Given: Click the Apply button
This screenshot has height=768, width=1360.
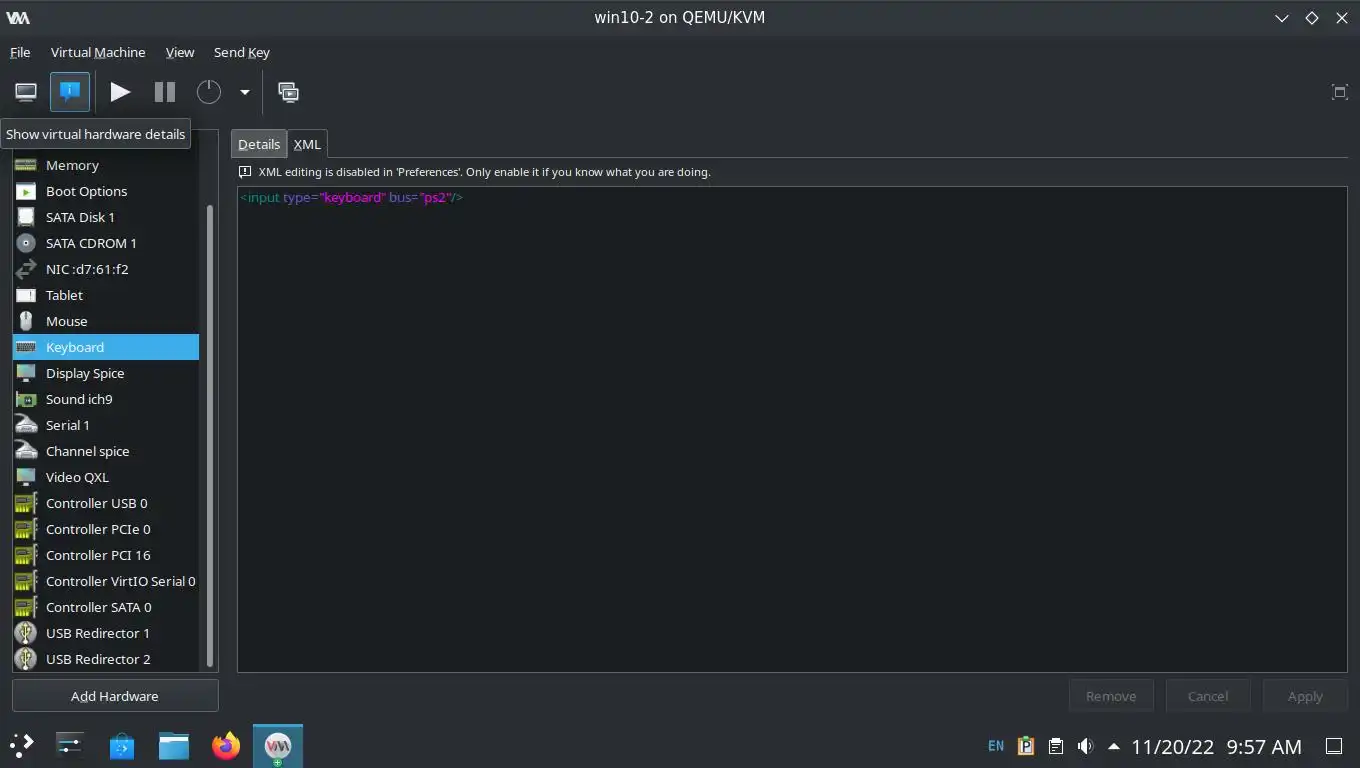Looking at the screenshot, I should [1305, 696].
